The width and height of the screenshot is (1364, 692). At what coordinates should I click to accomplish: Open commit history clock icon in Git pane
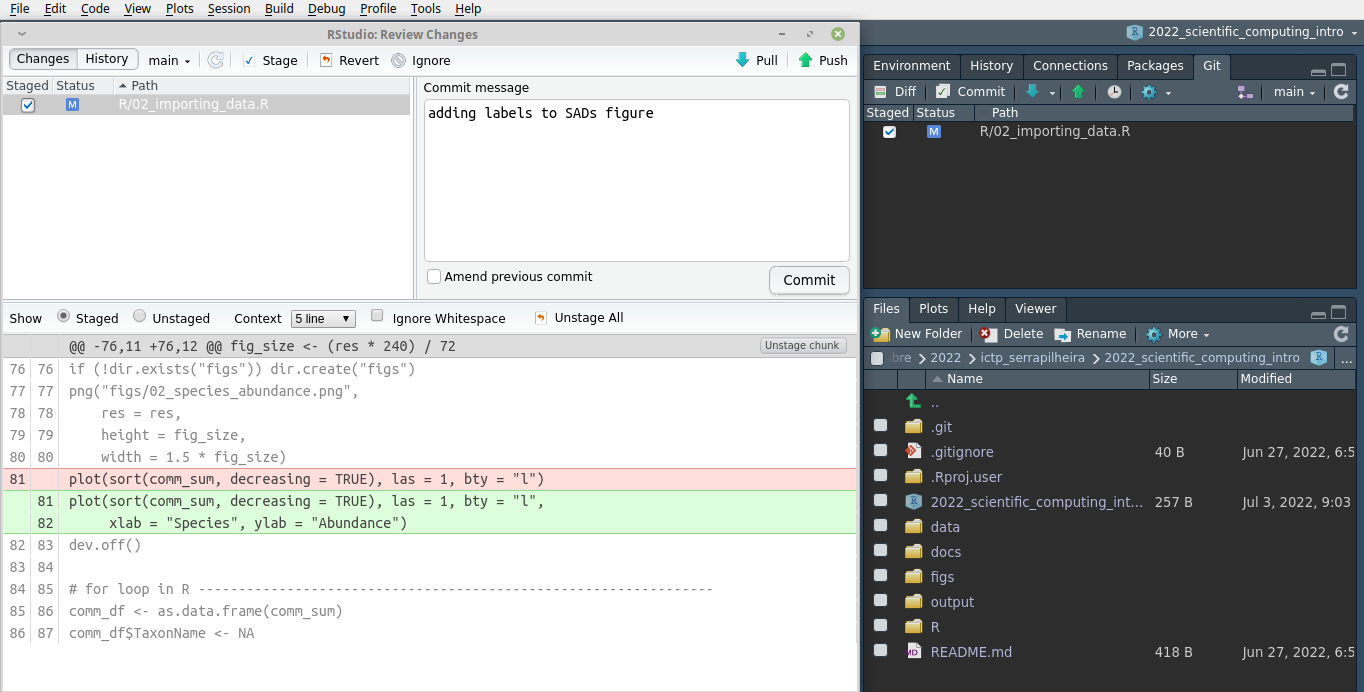pyautogui.click(x=1114, y=91)
